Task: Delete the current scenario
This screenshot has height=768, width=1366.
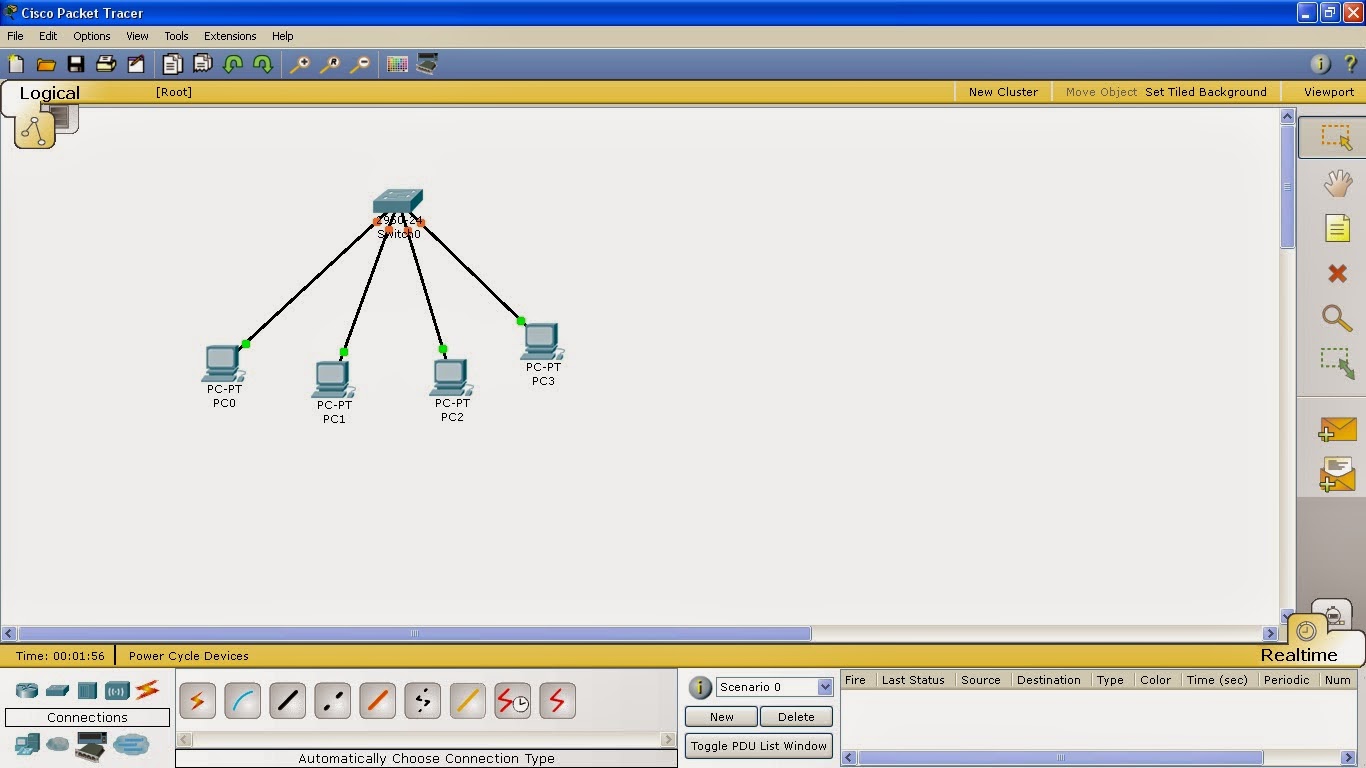Action: [796, 717]
